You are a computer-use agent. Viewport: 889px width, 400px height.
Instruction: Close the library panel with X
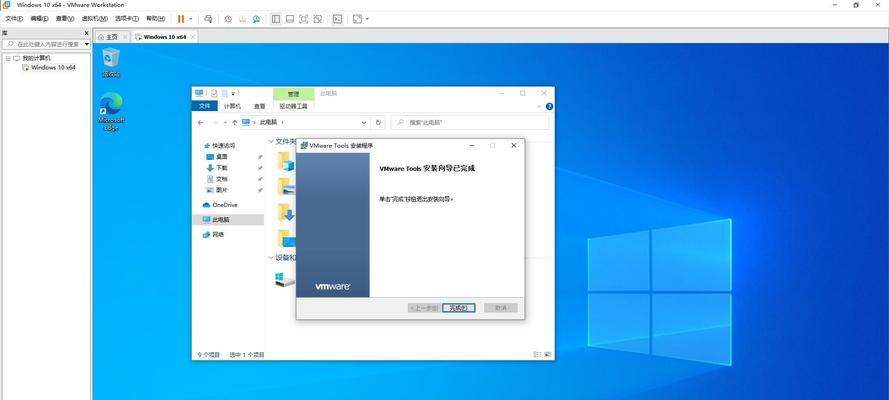tap(87, 33)
